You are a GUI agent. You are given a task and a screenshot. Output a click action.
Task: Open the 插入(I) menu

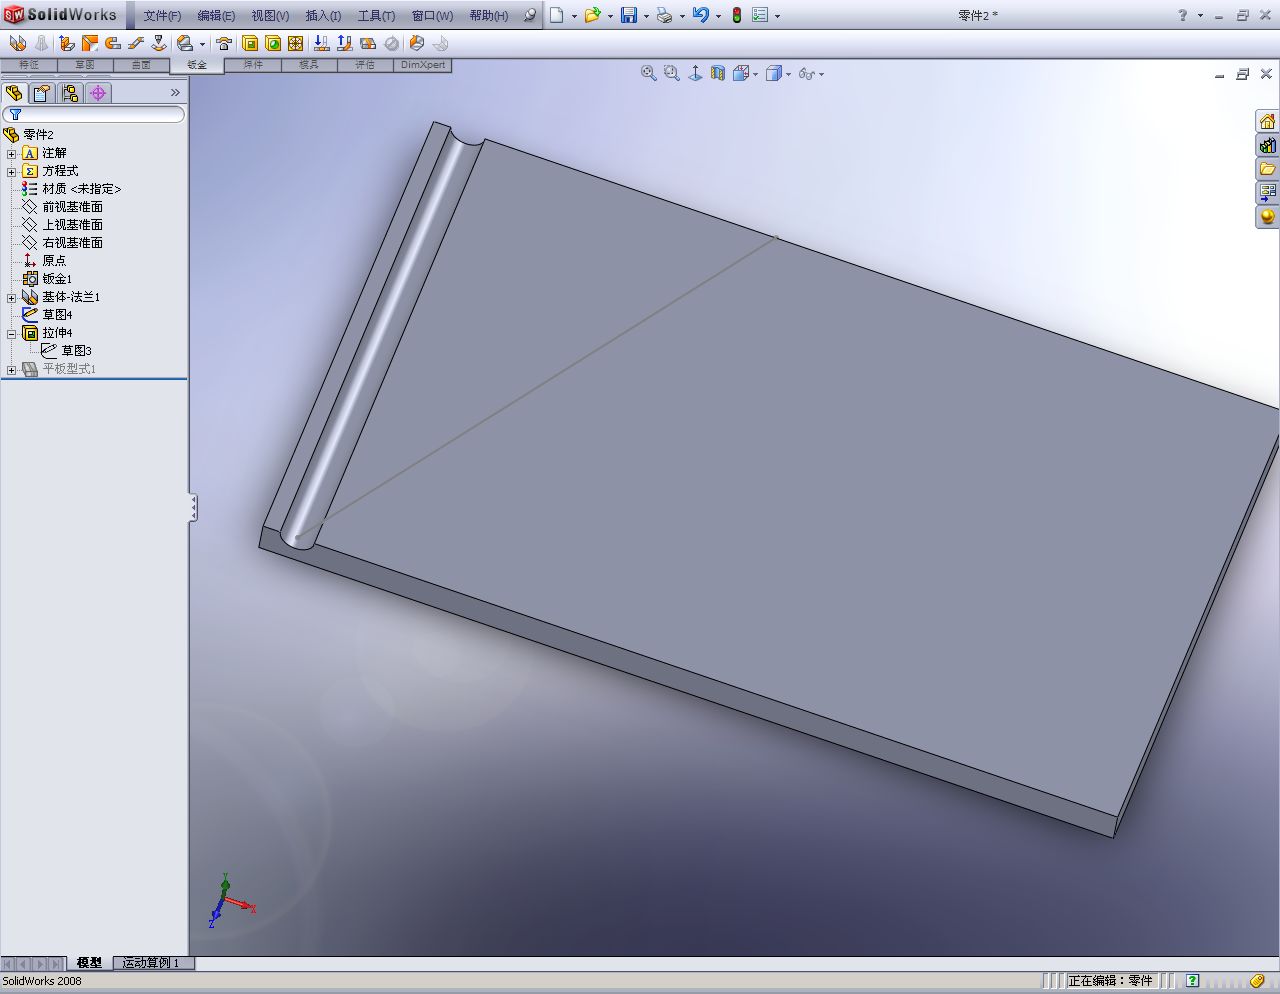(323, 15)
